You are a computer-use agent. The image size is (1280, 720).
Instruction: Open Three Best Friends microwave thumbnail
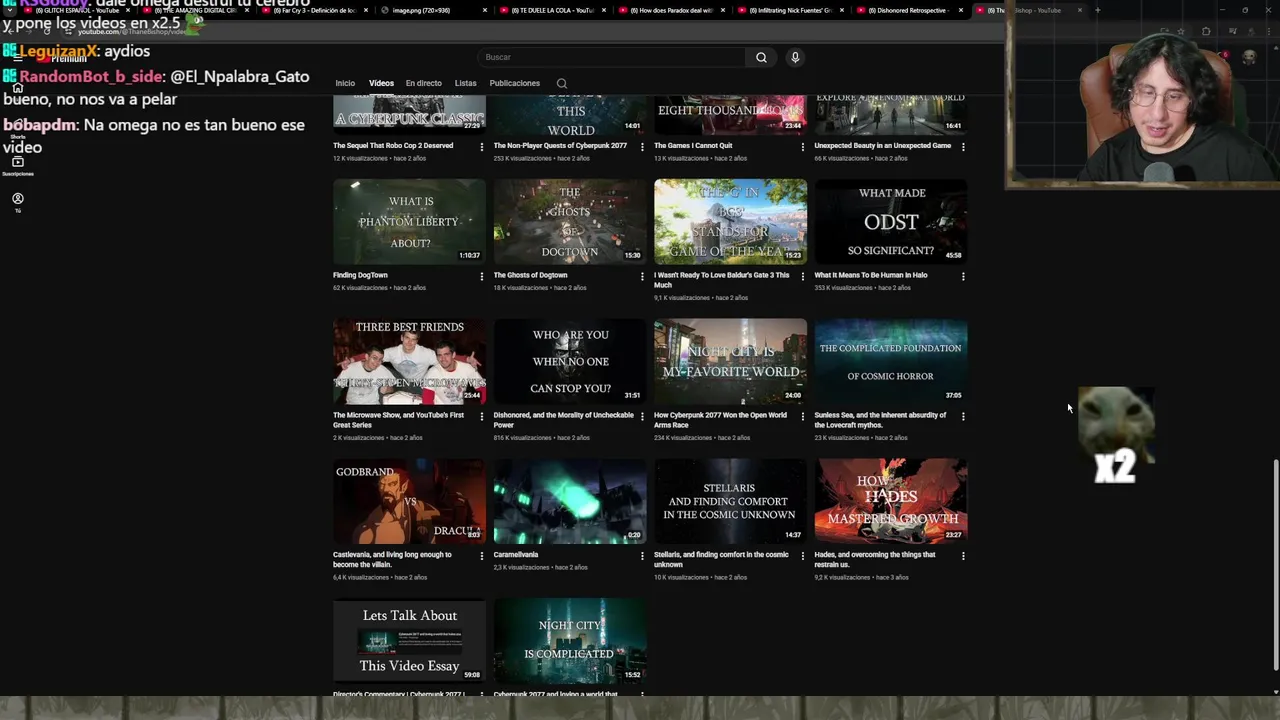point(409,361)
